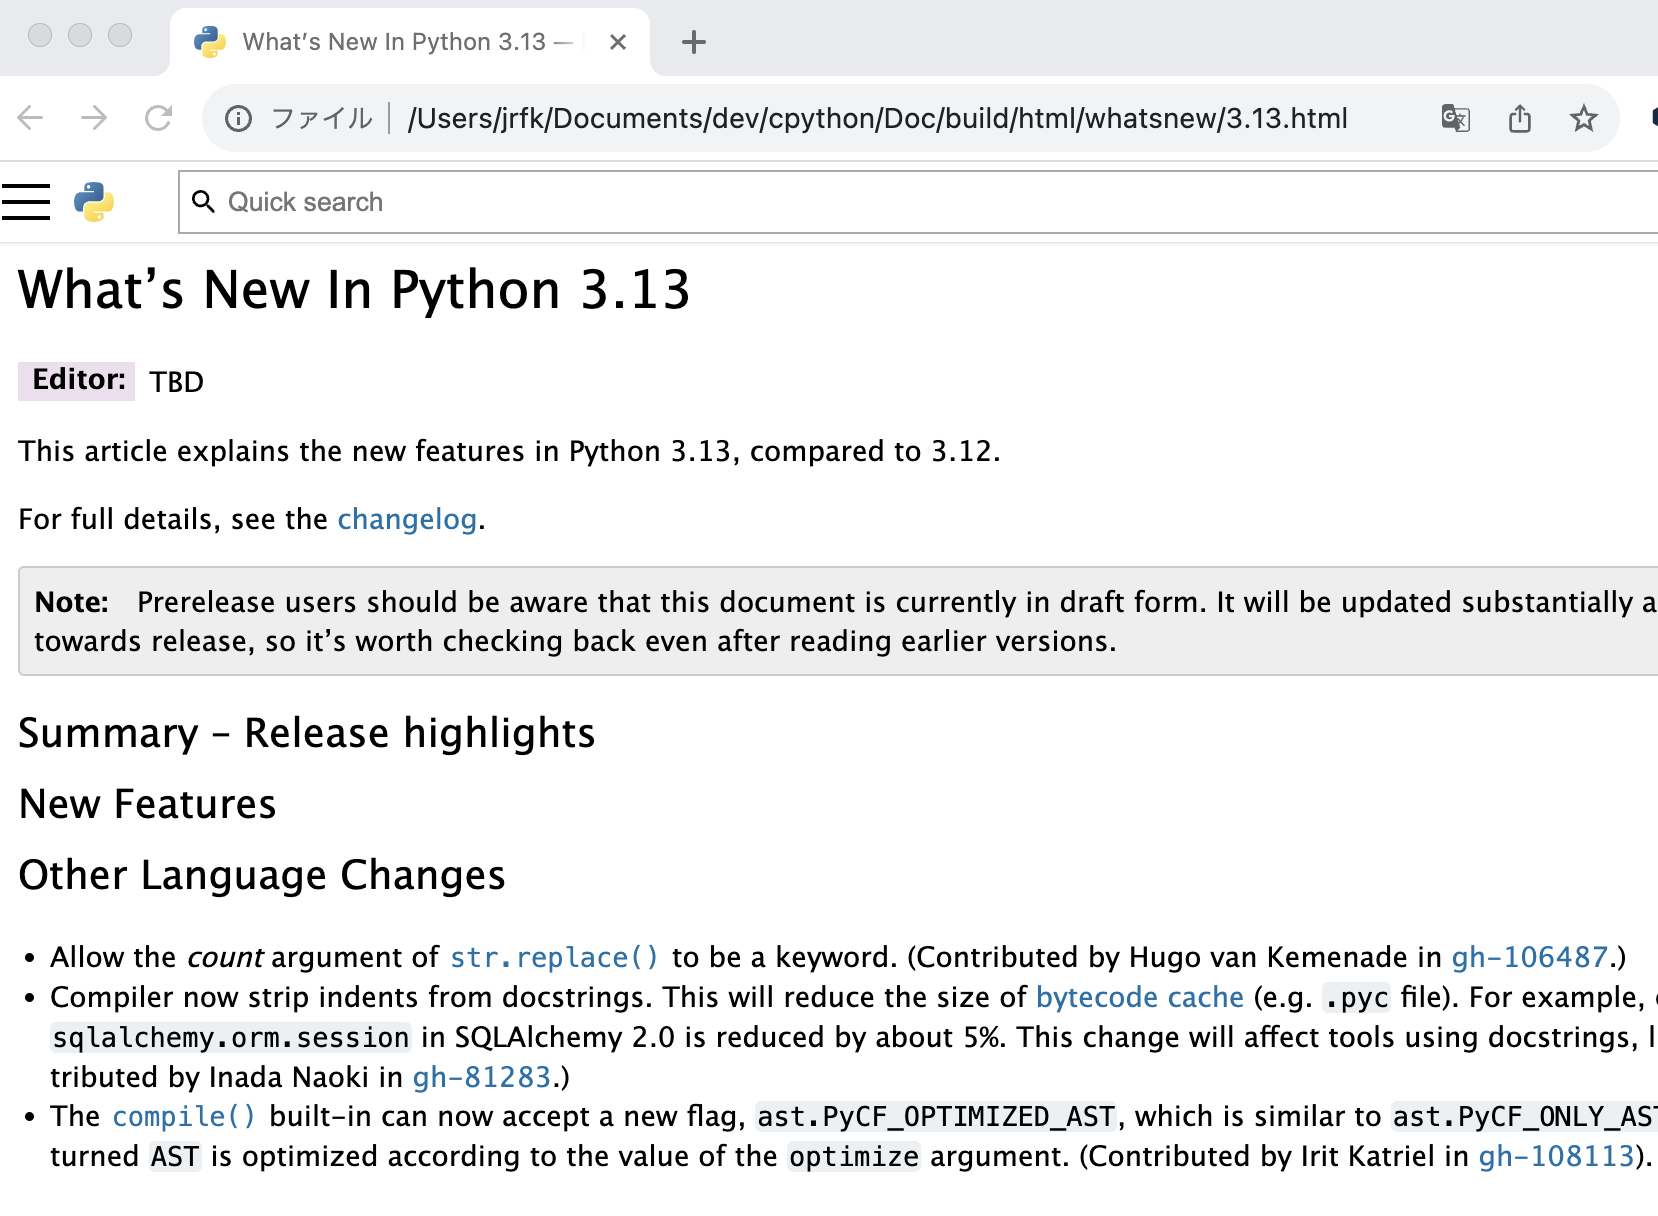Open the changelog link
Image resolution: width=1658 pixels, height=1216 pixels.
click(x=406, y=520)
